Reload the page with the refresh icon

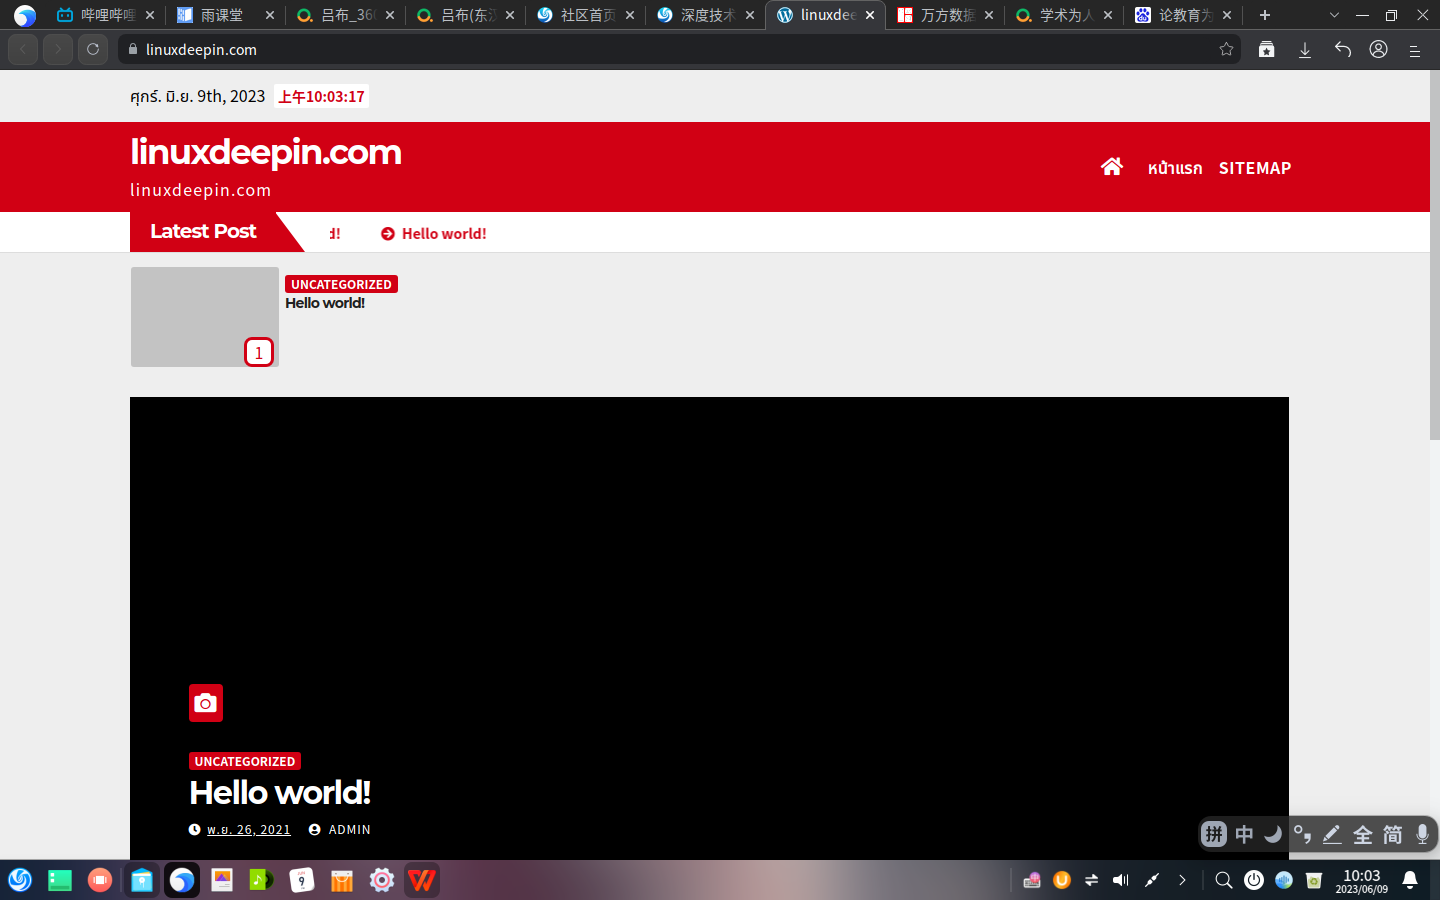pos(93,49)
